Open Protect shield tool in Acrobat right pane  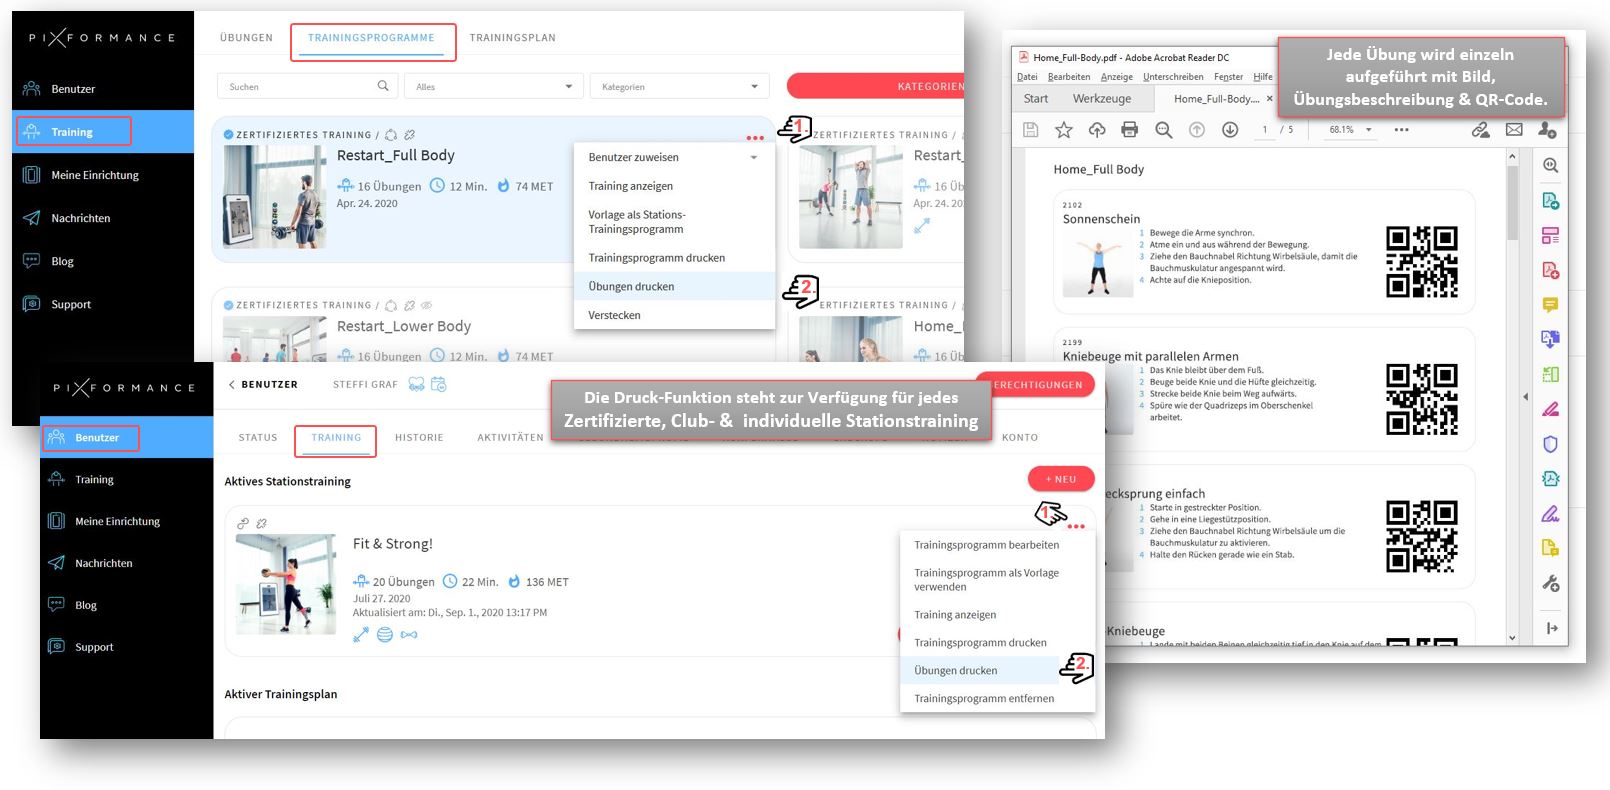tap(1550, 444)
